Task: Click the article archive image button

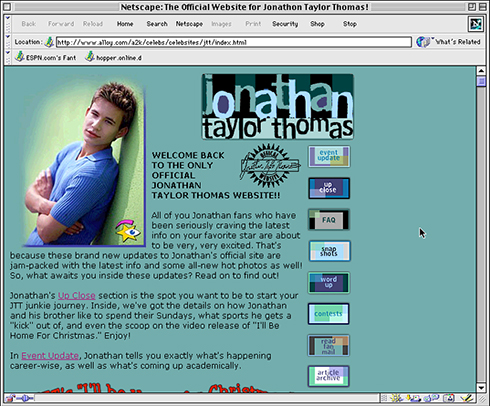Action: pos(329,376)
